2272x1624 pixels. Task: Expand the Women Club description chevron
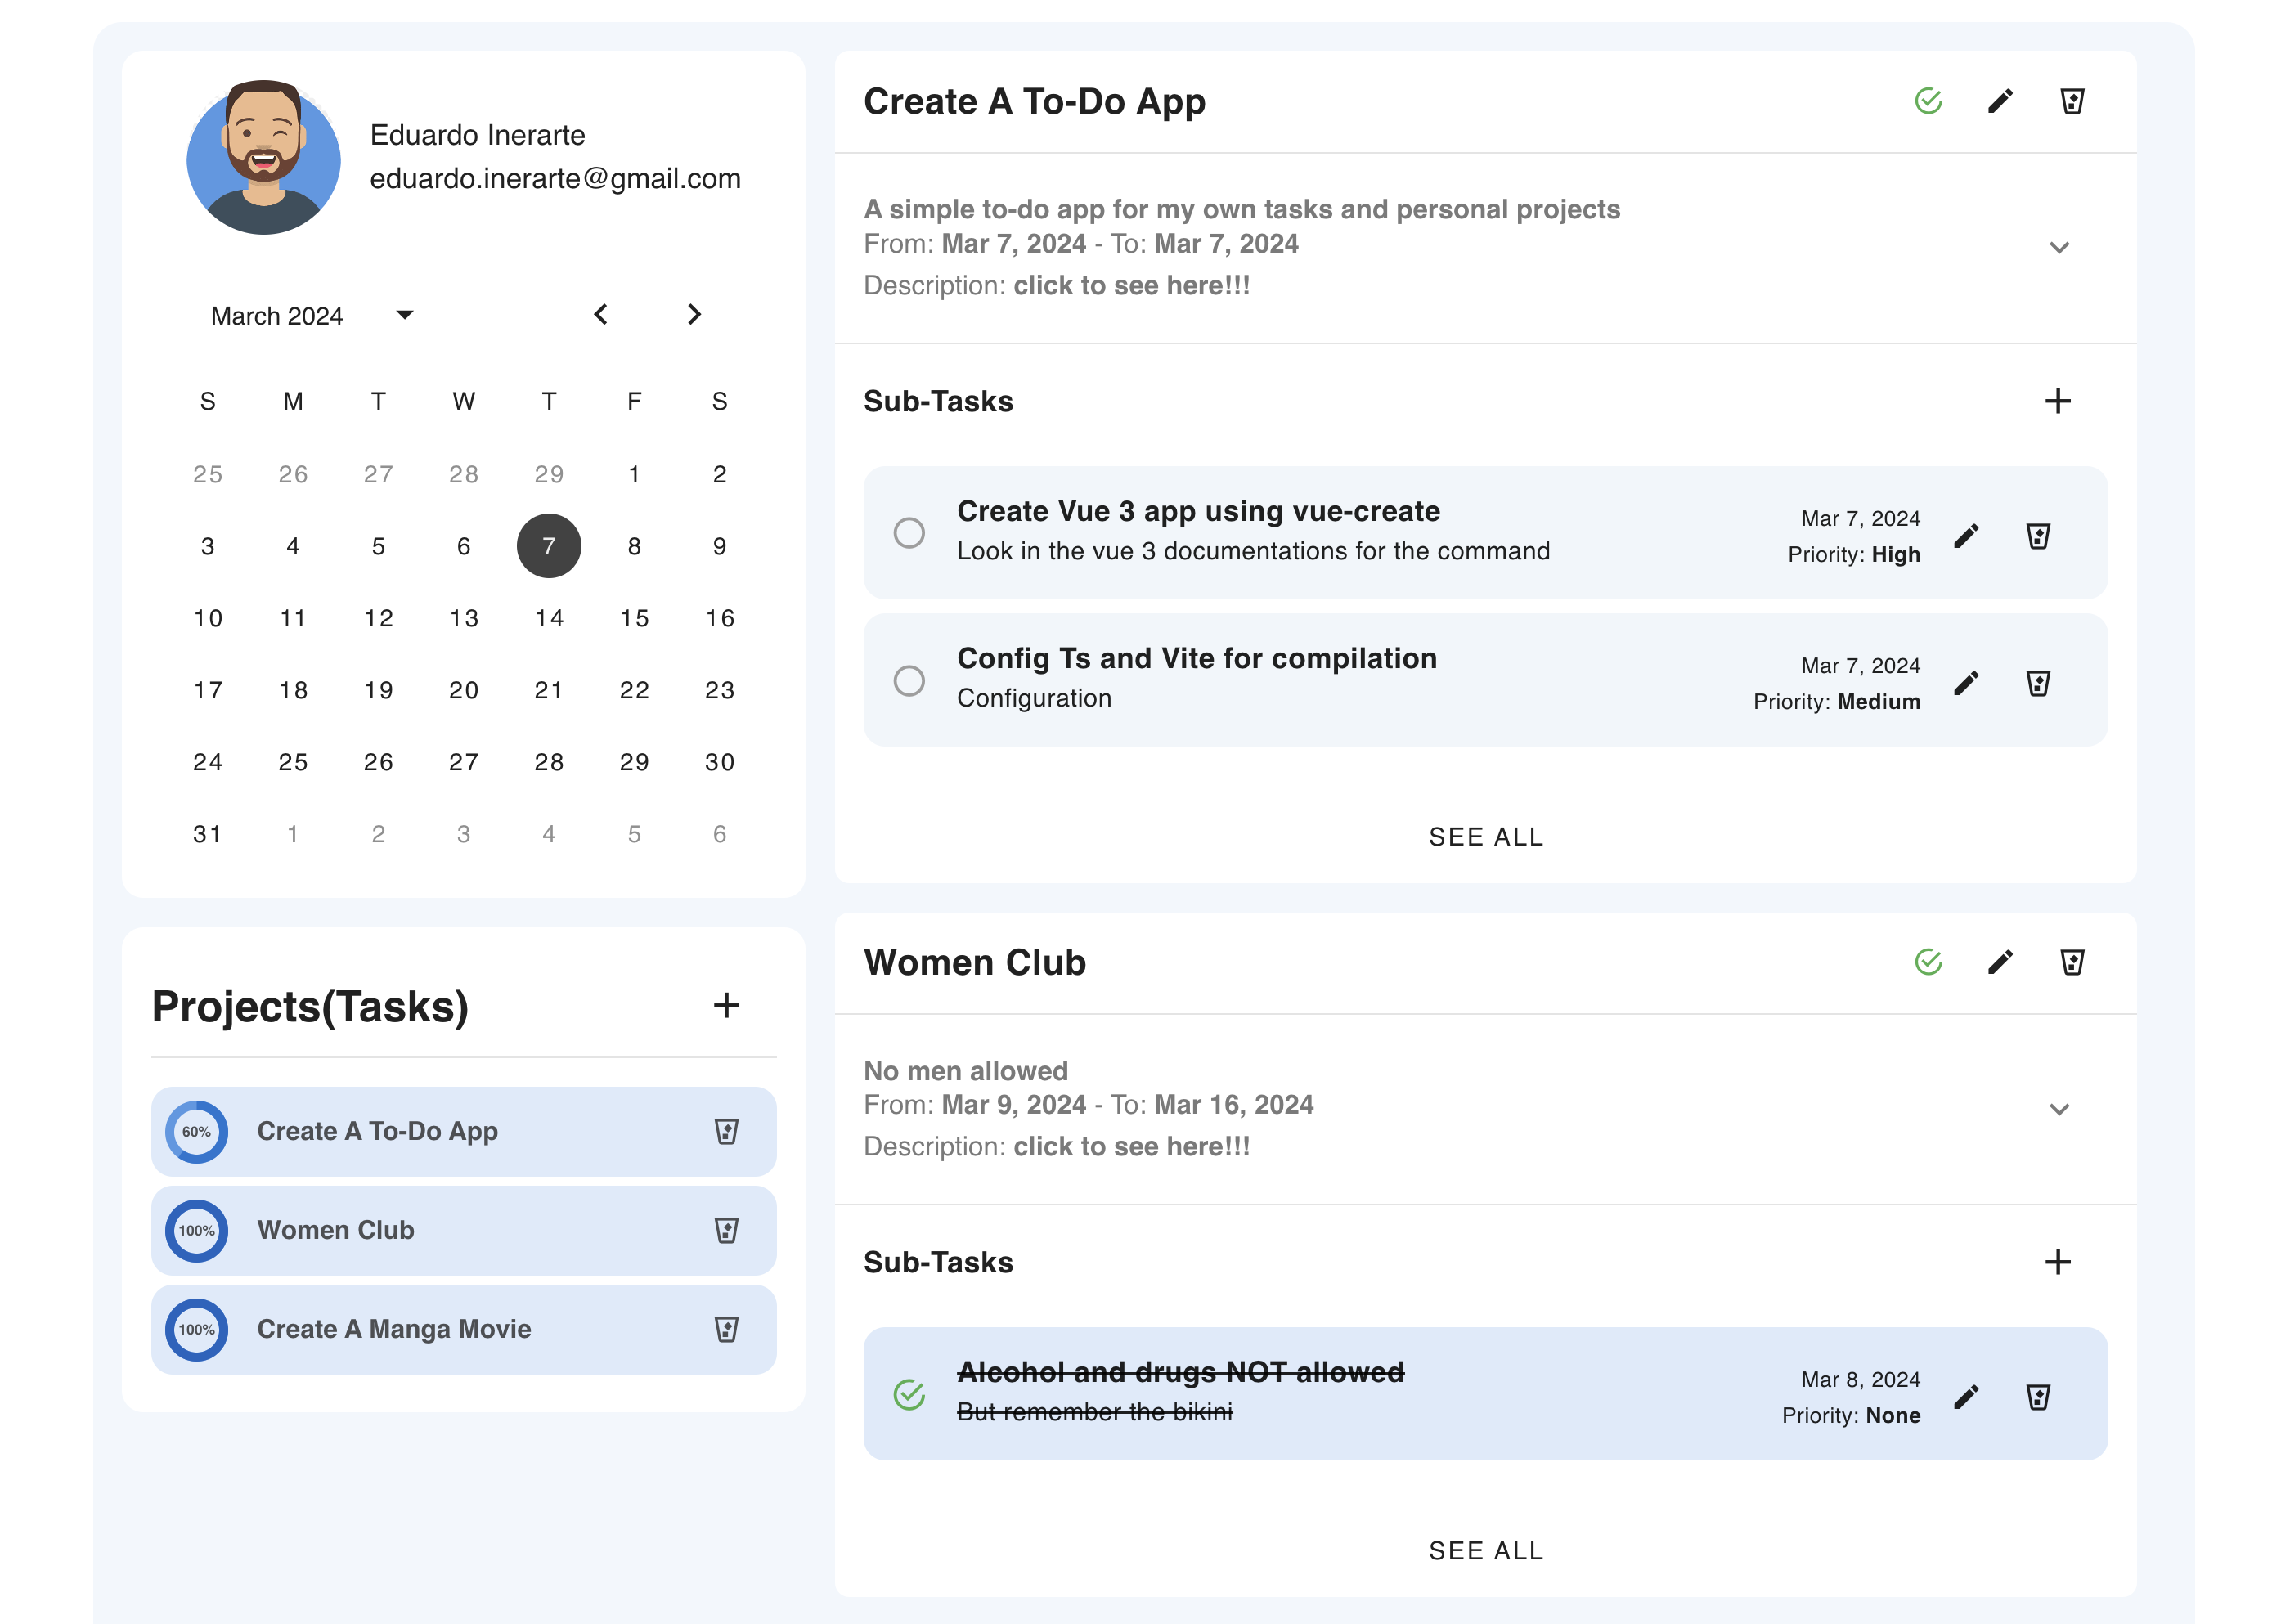(x=2058, y=1109)
